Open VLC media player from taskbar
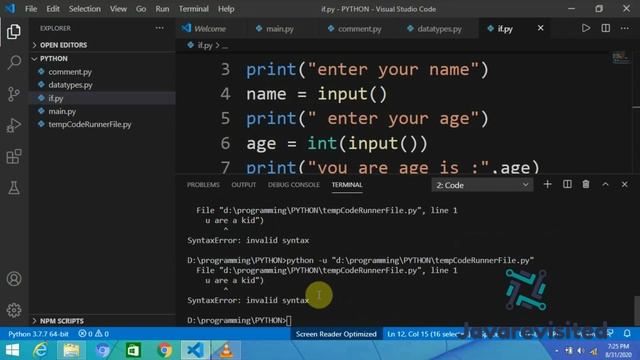The width and height of the screenshot is (640, 360). (x=226, y=350)
